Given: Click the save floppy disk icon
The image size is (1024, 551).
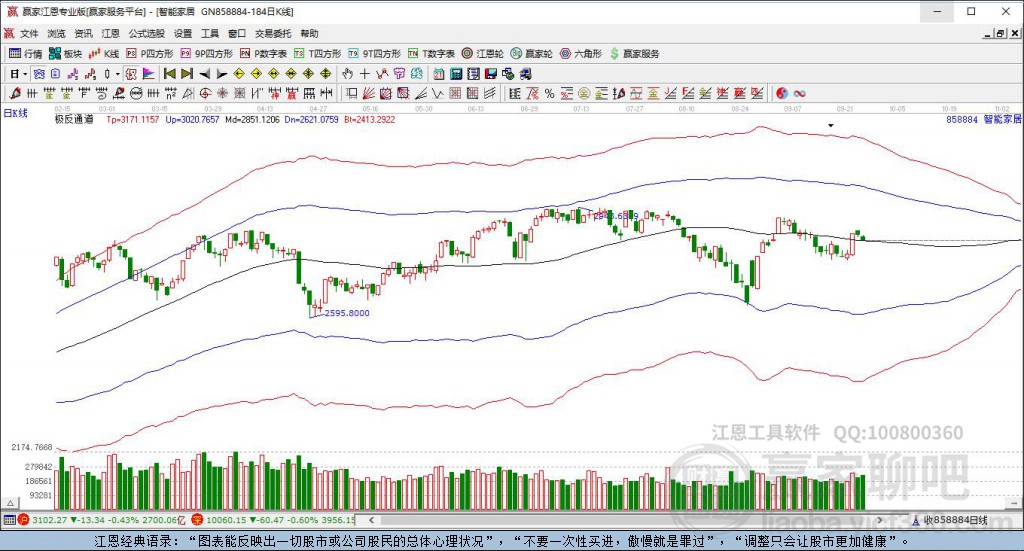Looking at the screenshot, I should coord(490,74).
